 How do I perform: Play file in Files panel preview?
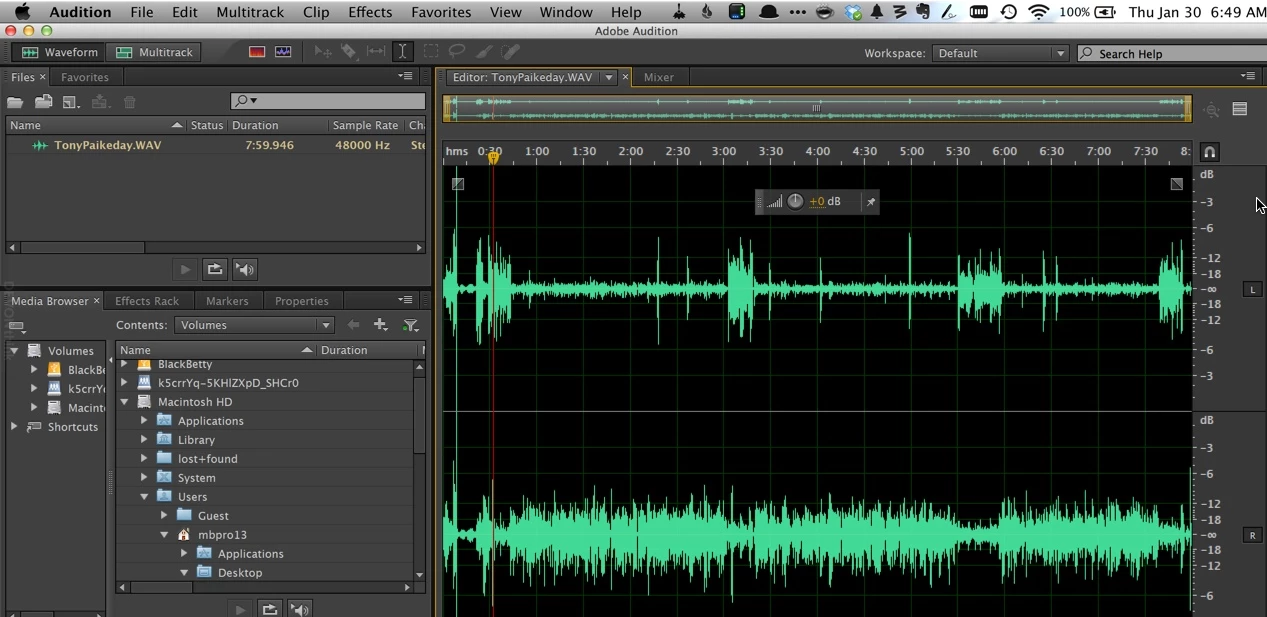click(x=185, y=269)
